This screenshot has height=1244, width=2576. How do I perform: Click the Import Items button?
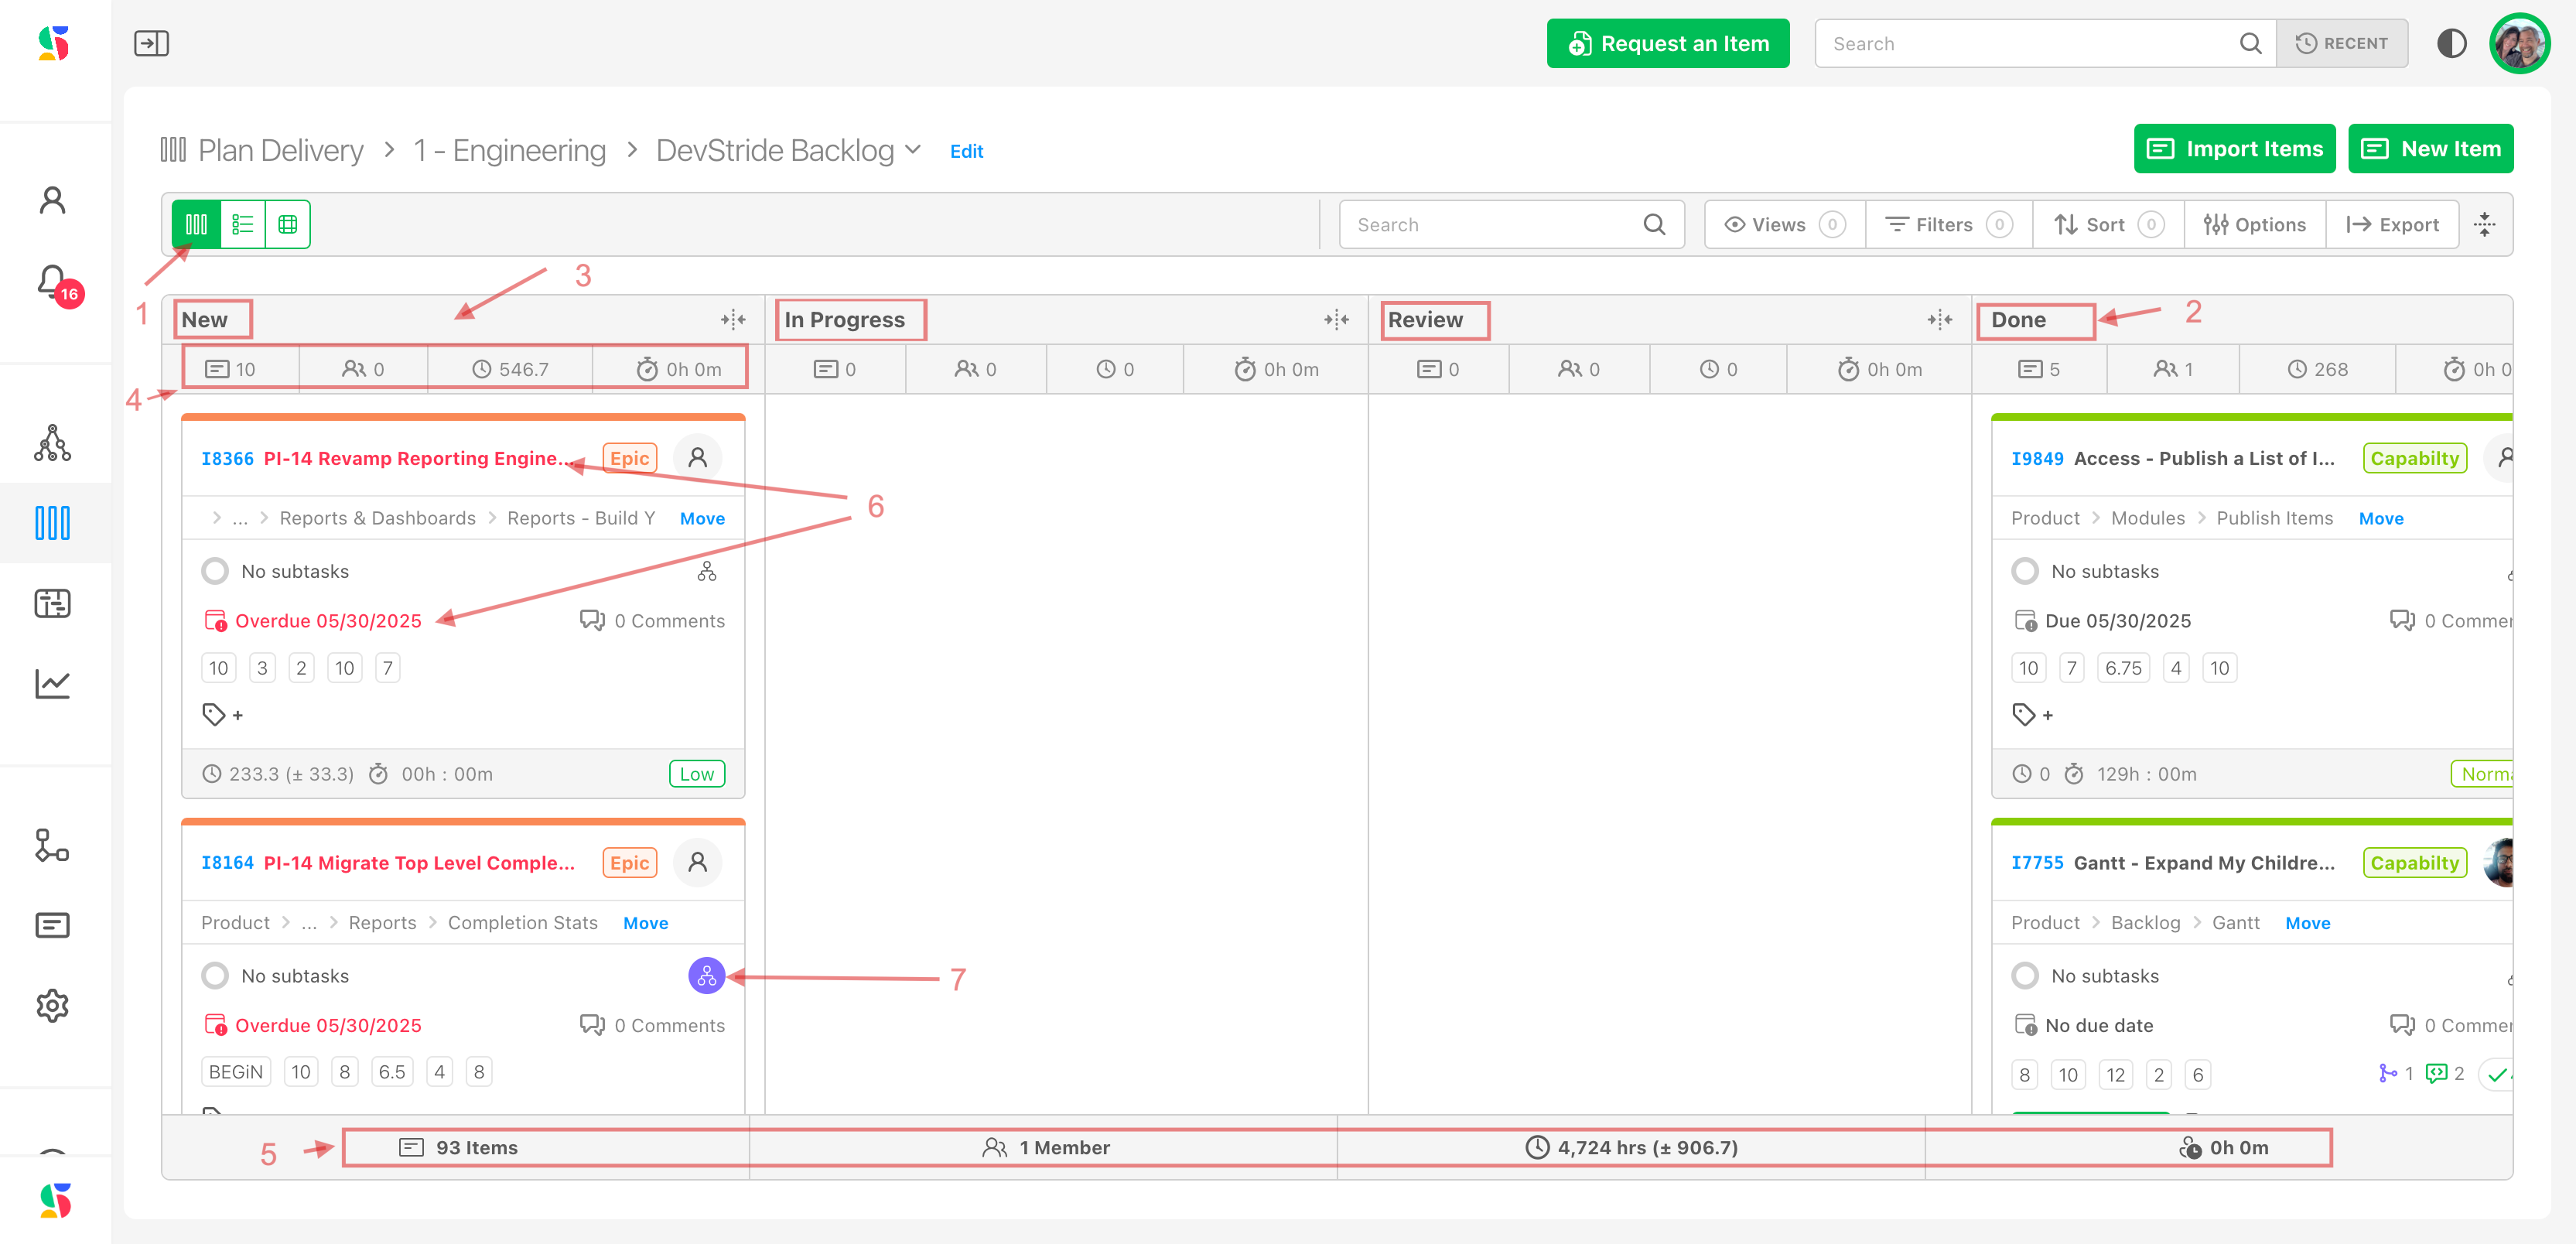coord(2234,149)
